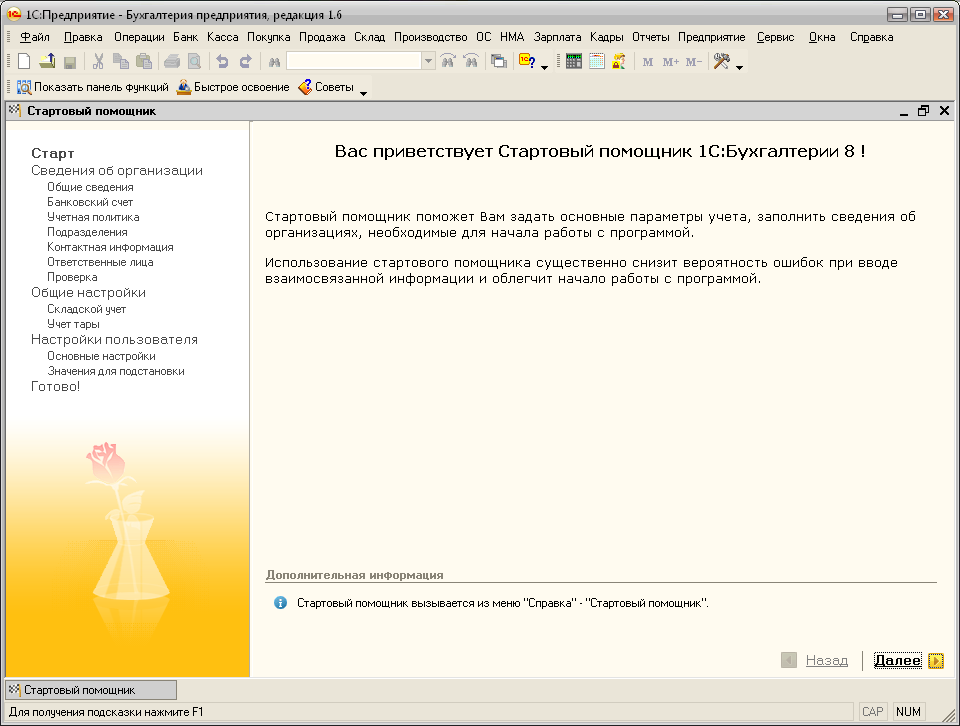Click the 1C help question icon
The image size is (960, 726).
pyautogui.click(x=527, y=61)
